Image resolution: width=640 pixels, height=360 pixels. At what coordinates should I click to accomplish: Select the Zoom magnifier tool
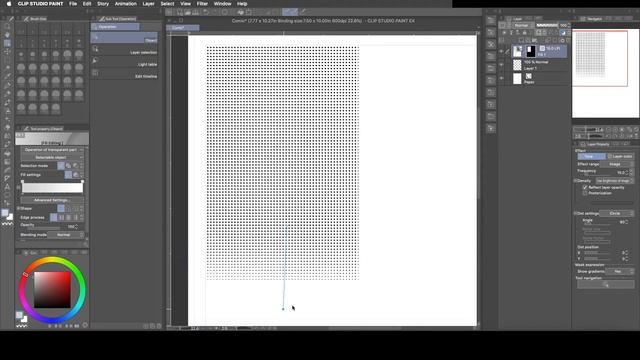click(x=7, y=26)
